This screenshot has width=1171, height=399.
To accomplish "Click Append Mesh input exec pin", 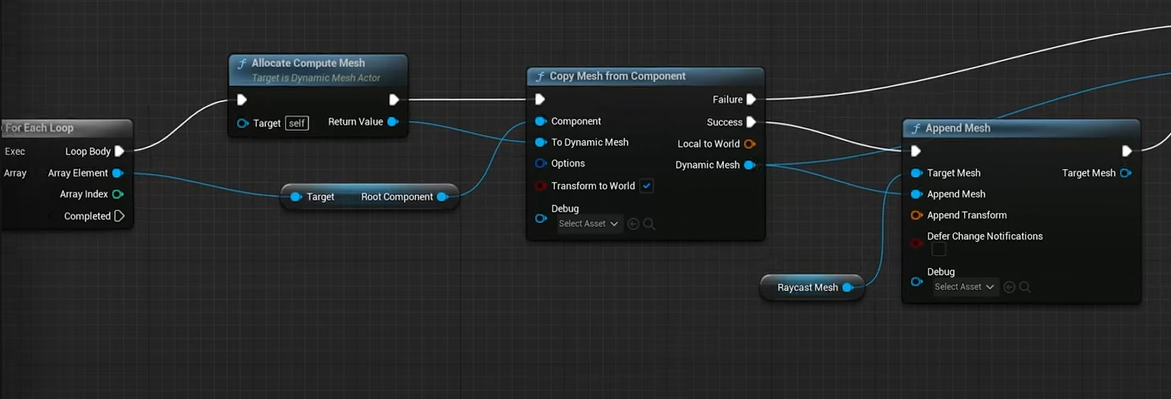I will coord(916,151).
